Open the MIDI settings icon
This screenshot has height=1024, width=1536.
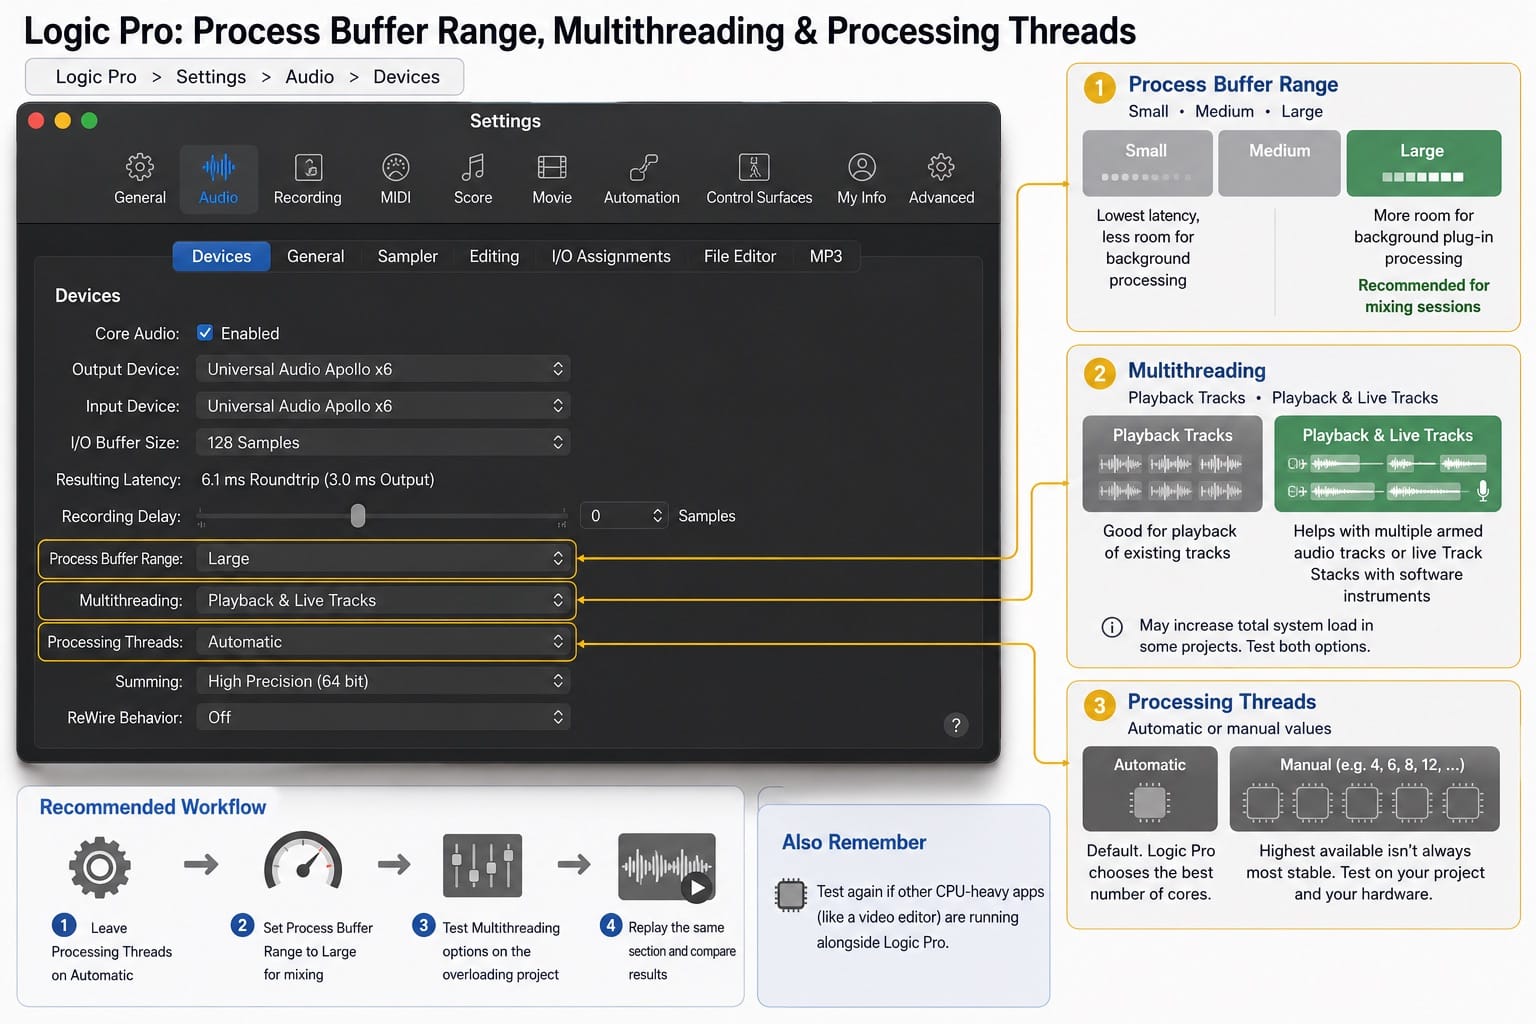point(396,167)
